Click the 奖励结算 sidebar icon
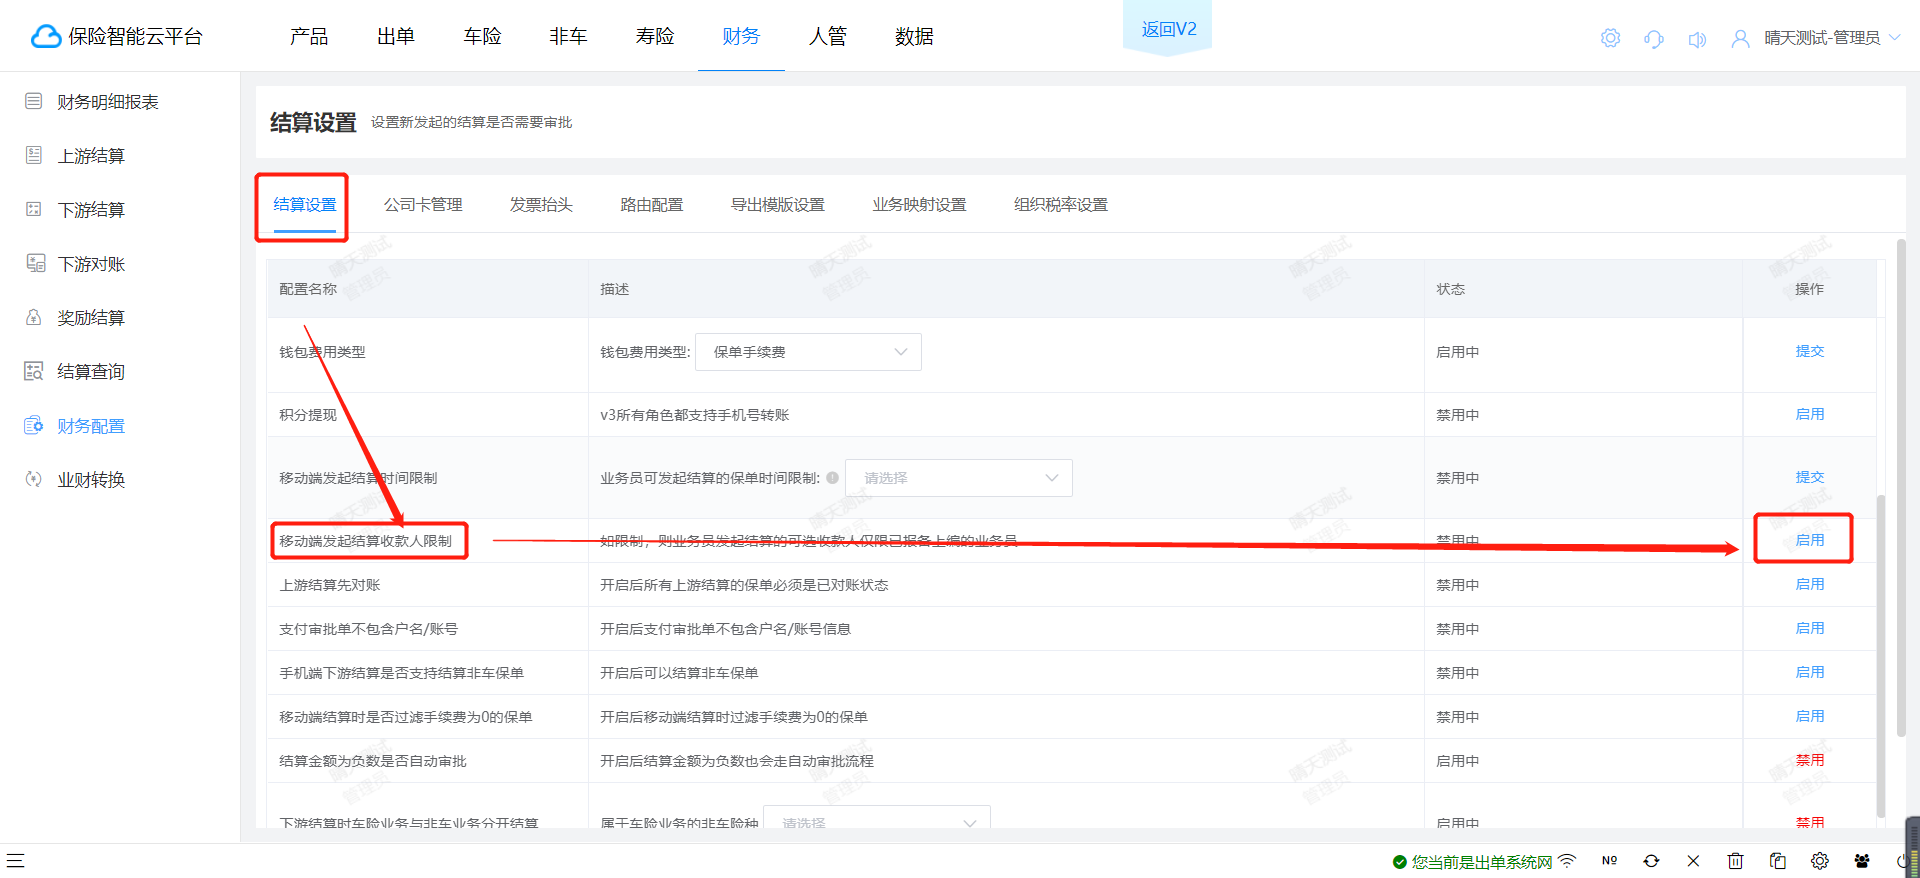Screen dimensions: 1920x878 pos(34,317)
